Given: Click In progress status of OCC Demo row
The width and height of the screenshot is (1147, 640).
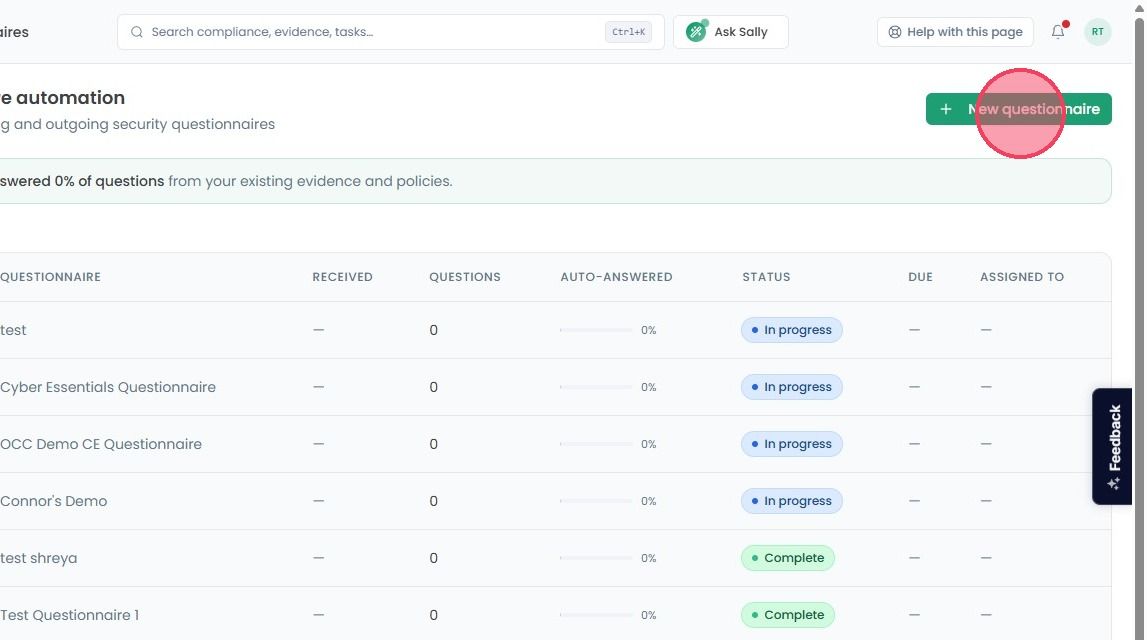Looking at the screenshot, I should pos(791,444).
